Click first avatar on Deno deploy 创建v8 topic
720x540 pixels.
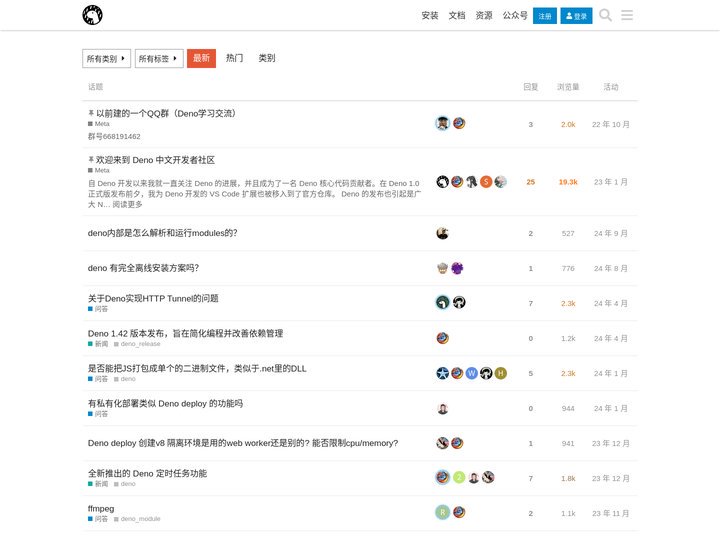point(443,443)
